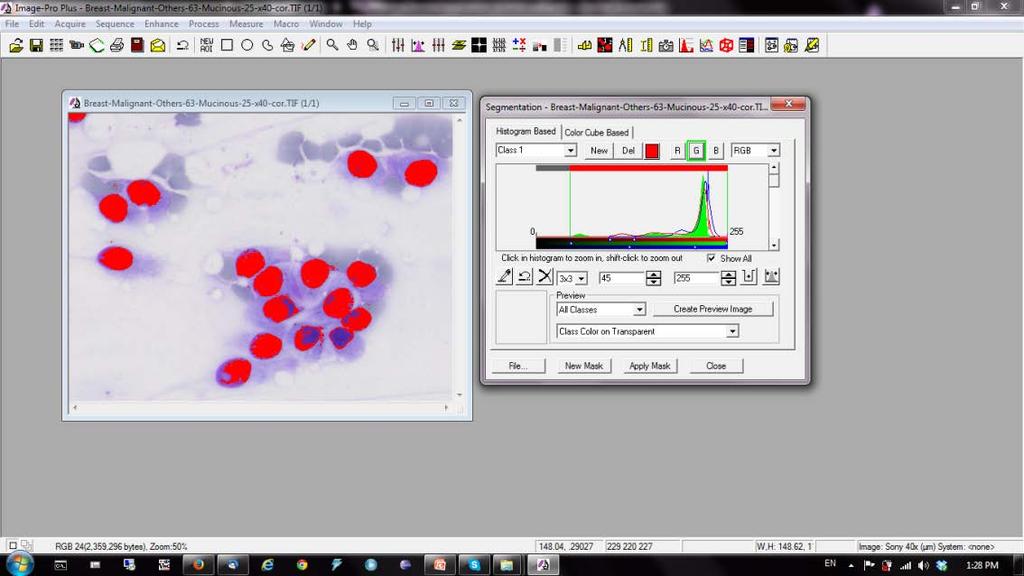
Task: Click the New AOI toolbar icon
Action: (206, 46)
